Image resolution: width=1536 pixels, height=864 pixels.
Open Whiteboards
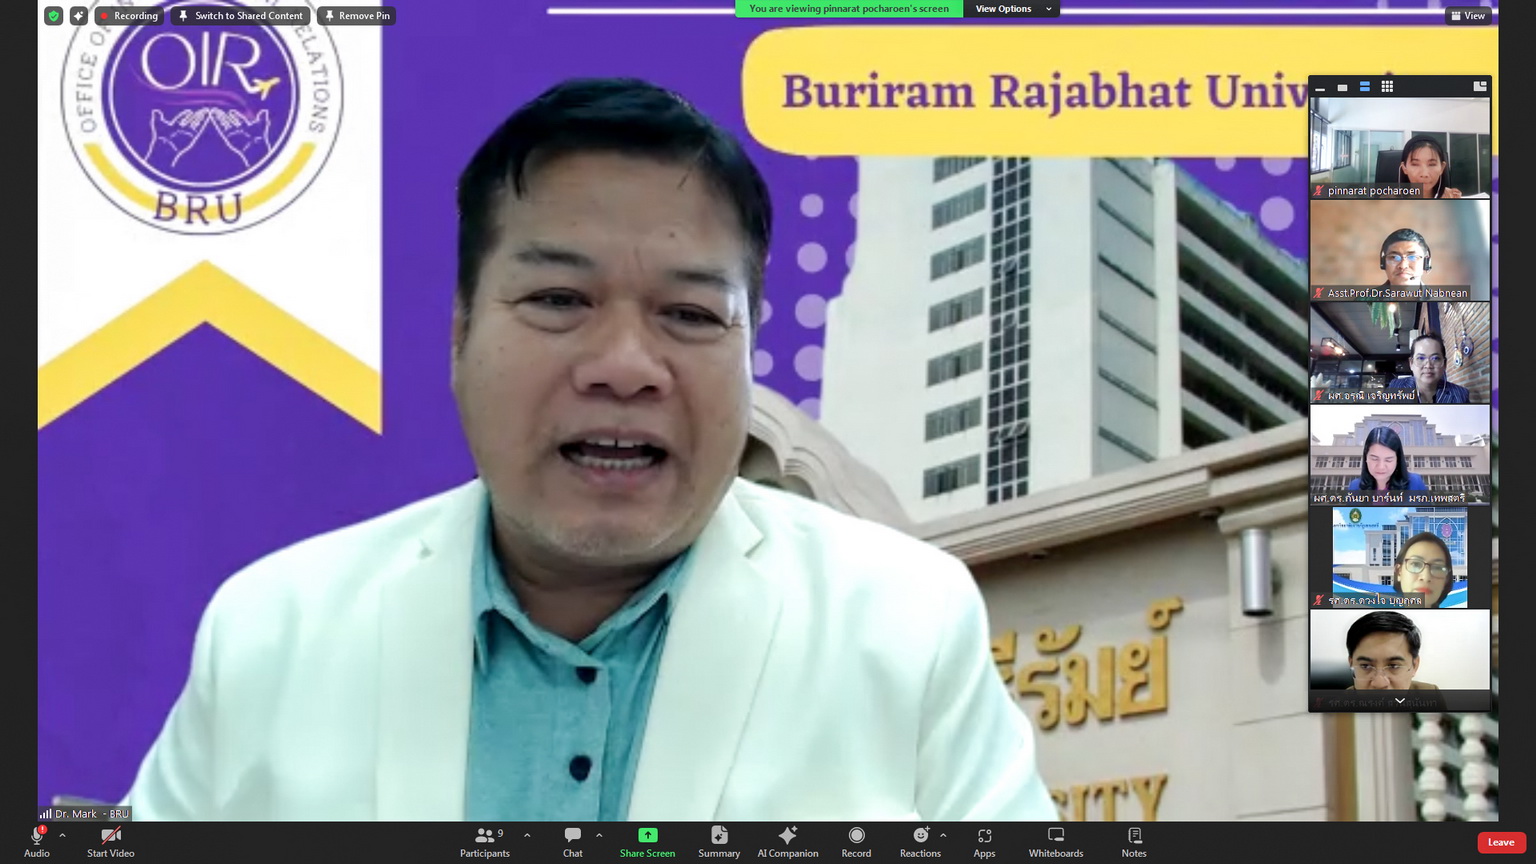pos(1056,841)
